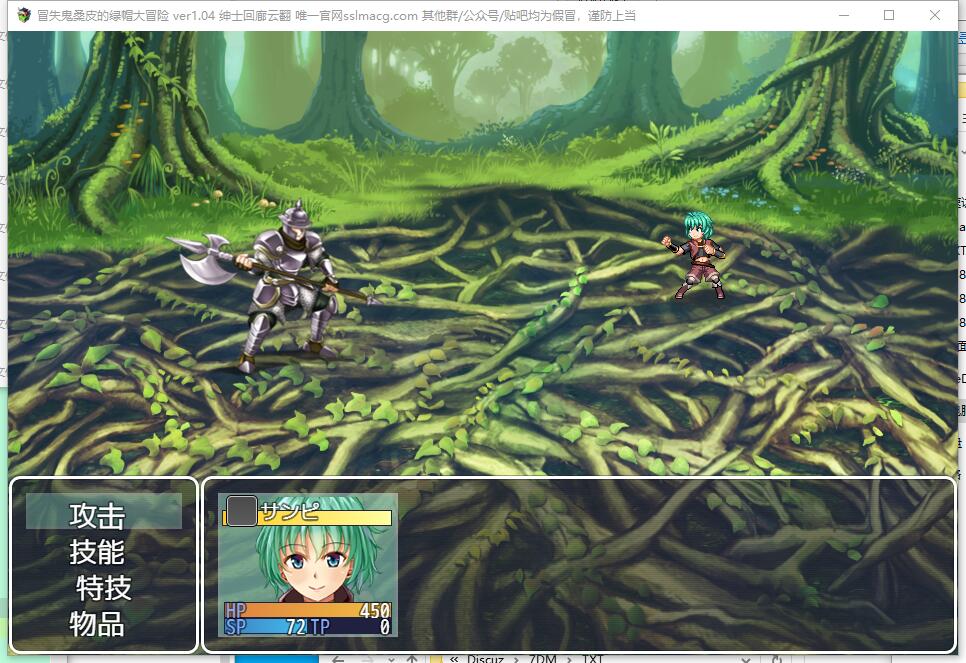Expand the Explorer address bar dropdown
966x663 pixels.
pos(745,659)
